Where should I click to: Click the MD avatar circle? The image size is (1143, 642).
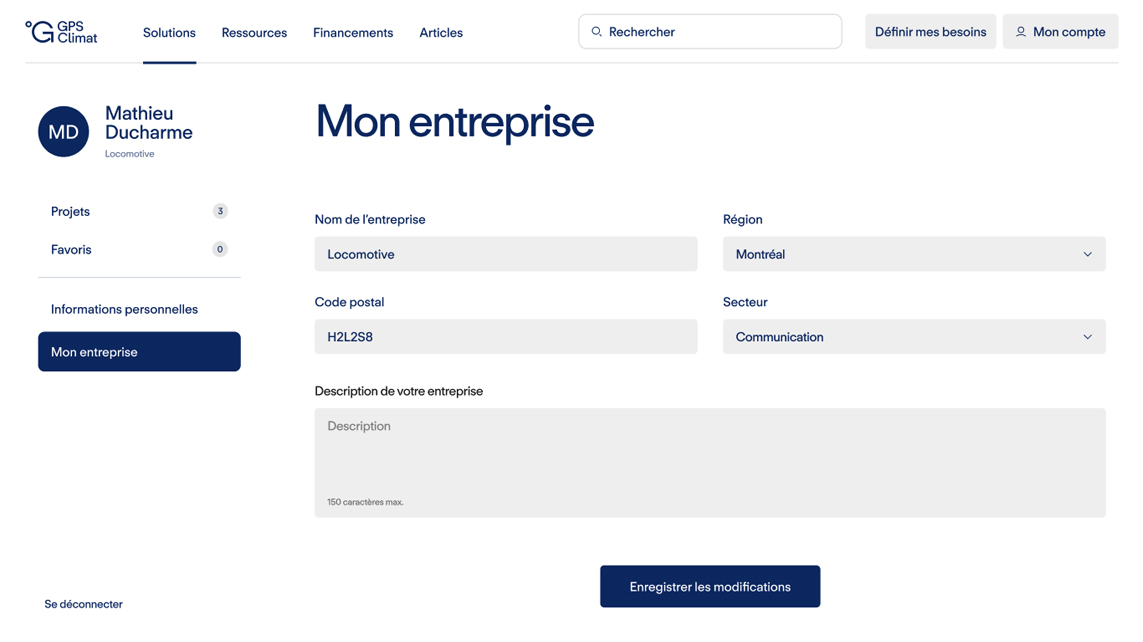(x=64, y=132)
